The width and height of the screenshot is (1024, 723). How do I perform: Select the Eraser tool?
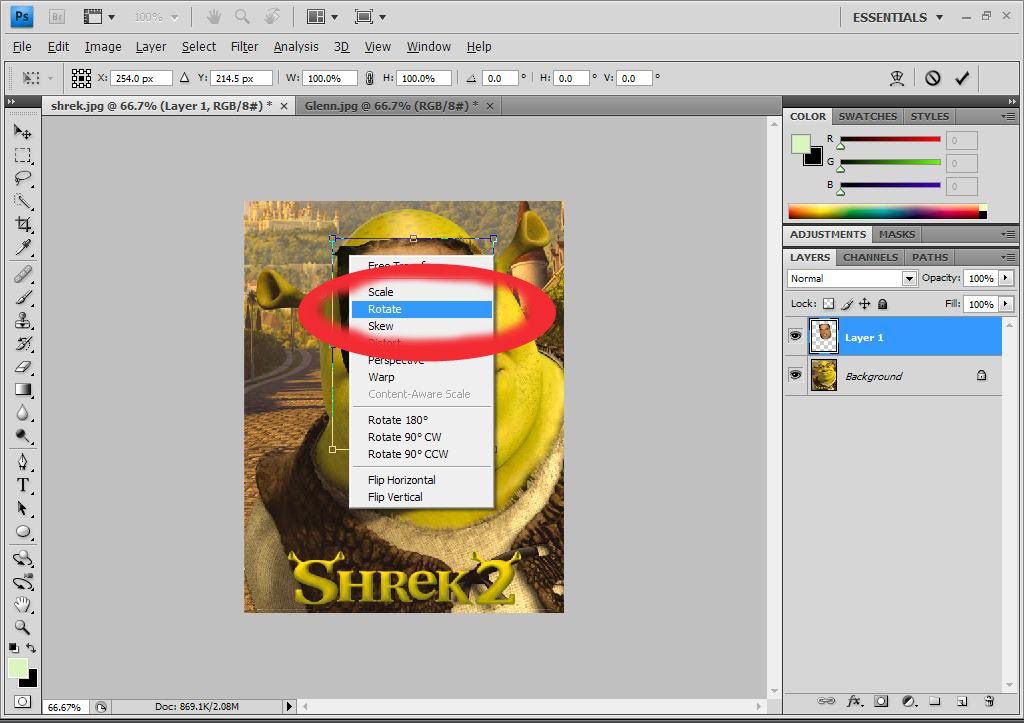coord(23,366)
